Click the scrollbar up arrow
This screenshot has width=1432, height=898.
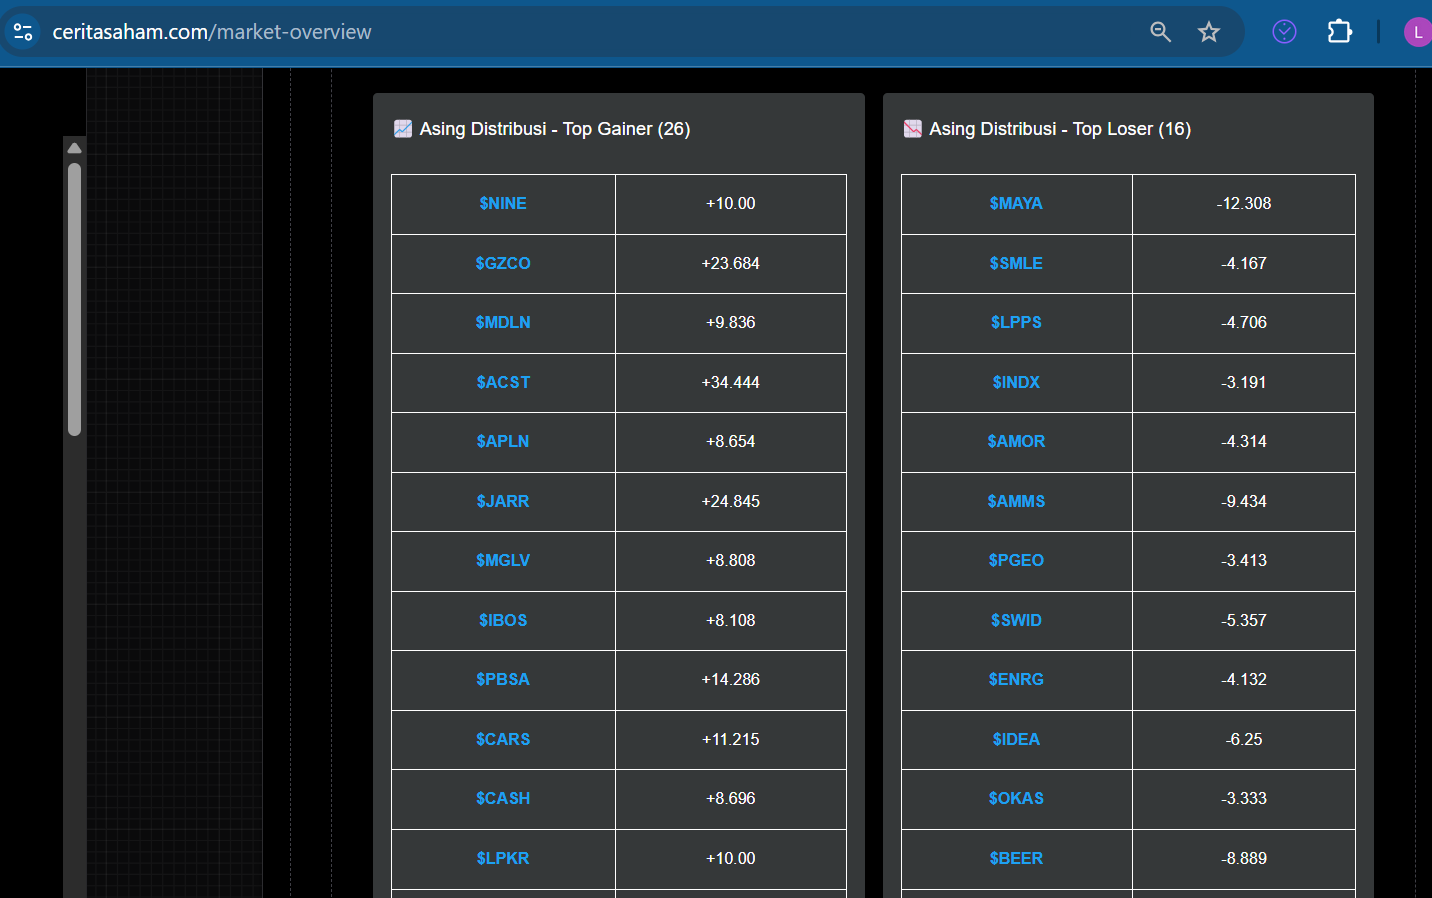74,148
